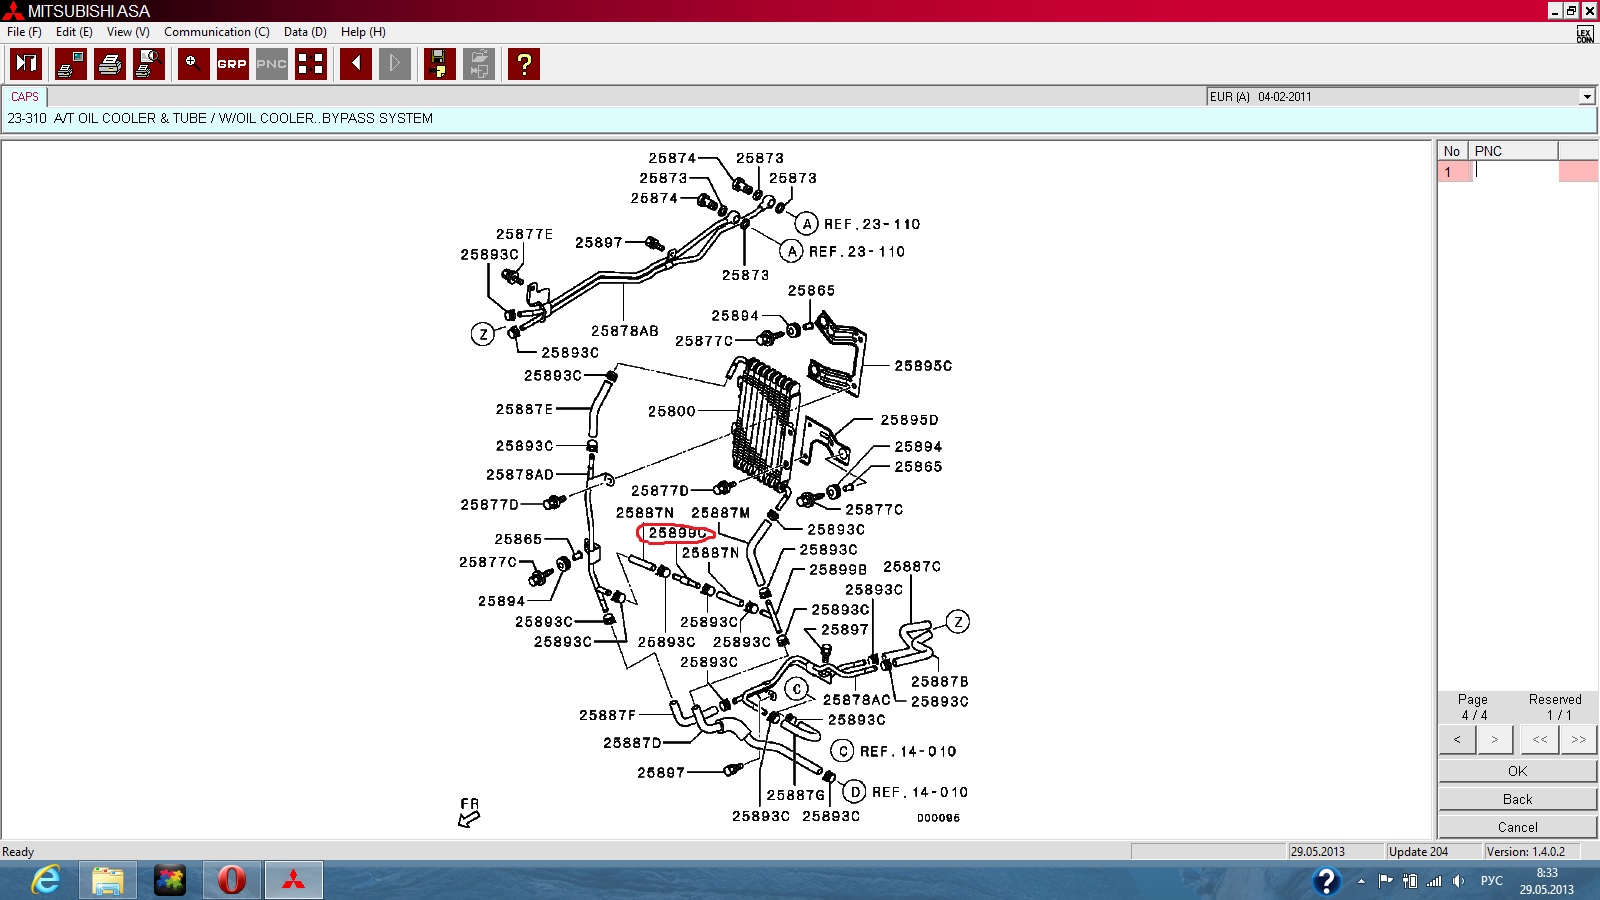The width and height of the screenshot is (1600, 900).
Task: Click the OK button
Action: tap(1517, 771)
